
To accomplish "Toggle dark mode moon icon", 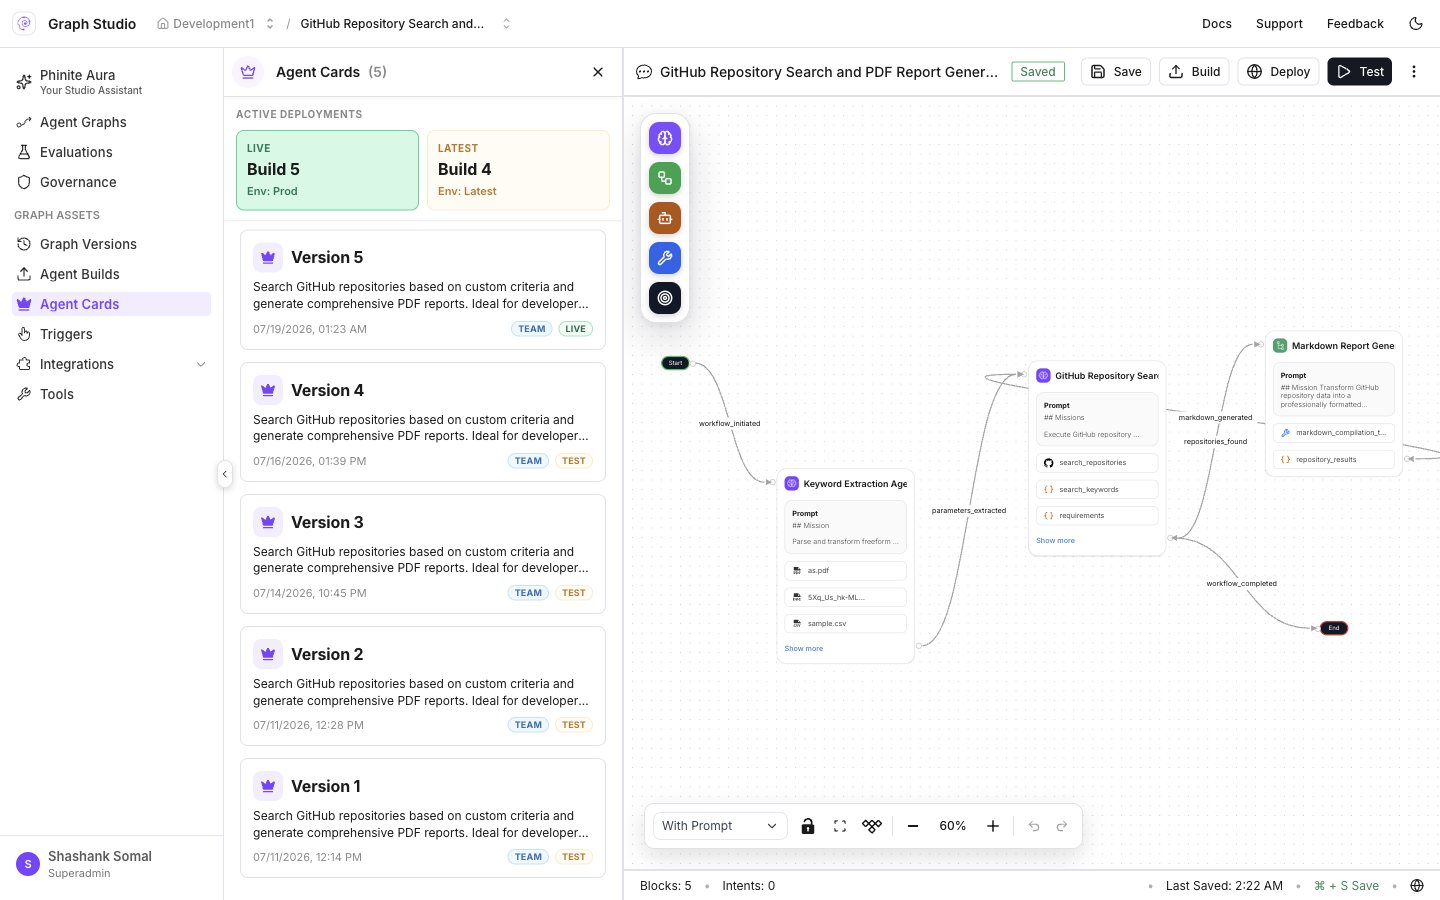I will pyautogui.click(x=1416, y=23).
